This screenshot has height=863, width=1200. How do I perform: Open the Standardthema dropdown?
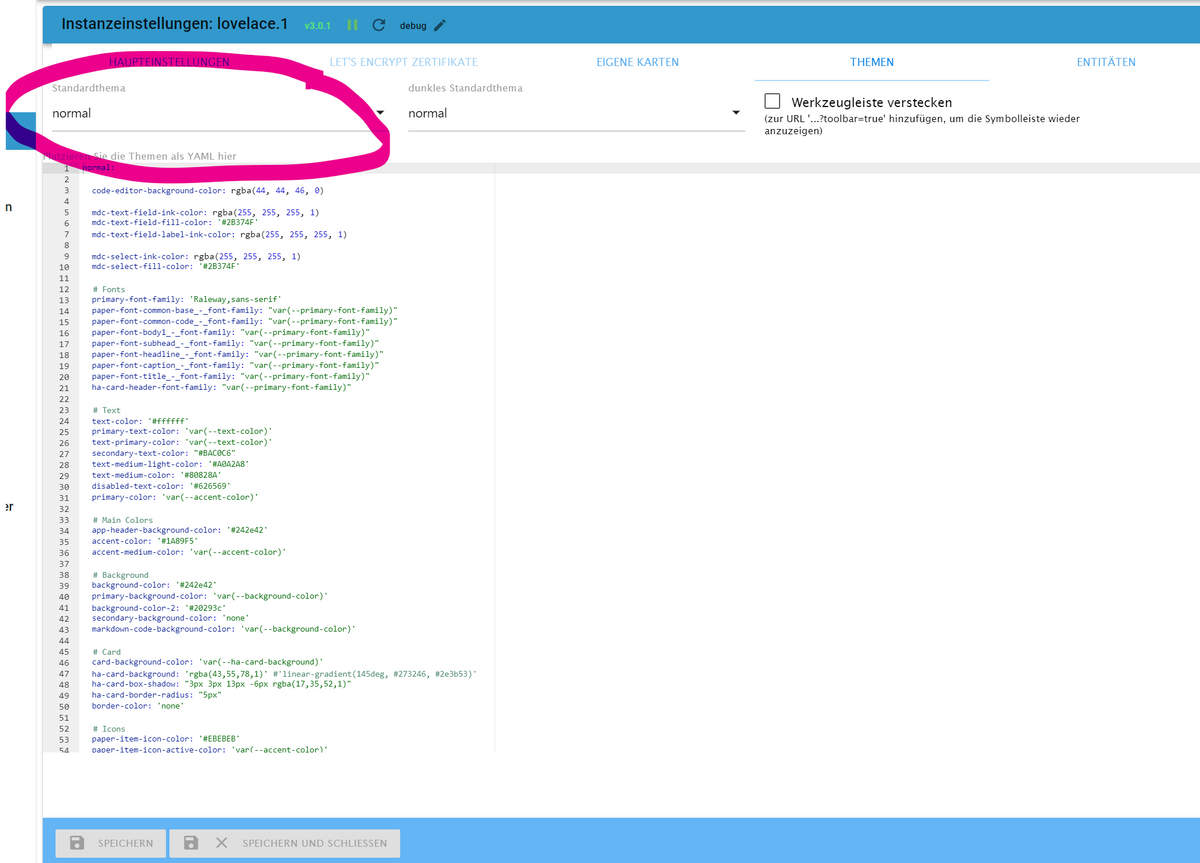click(215, 114)
